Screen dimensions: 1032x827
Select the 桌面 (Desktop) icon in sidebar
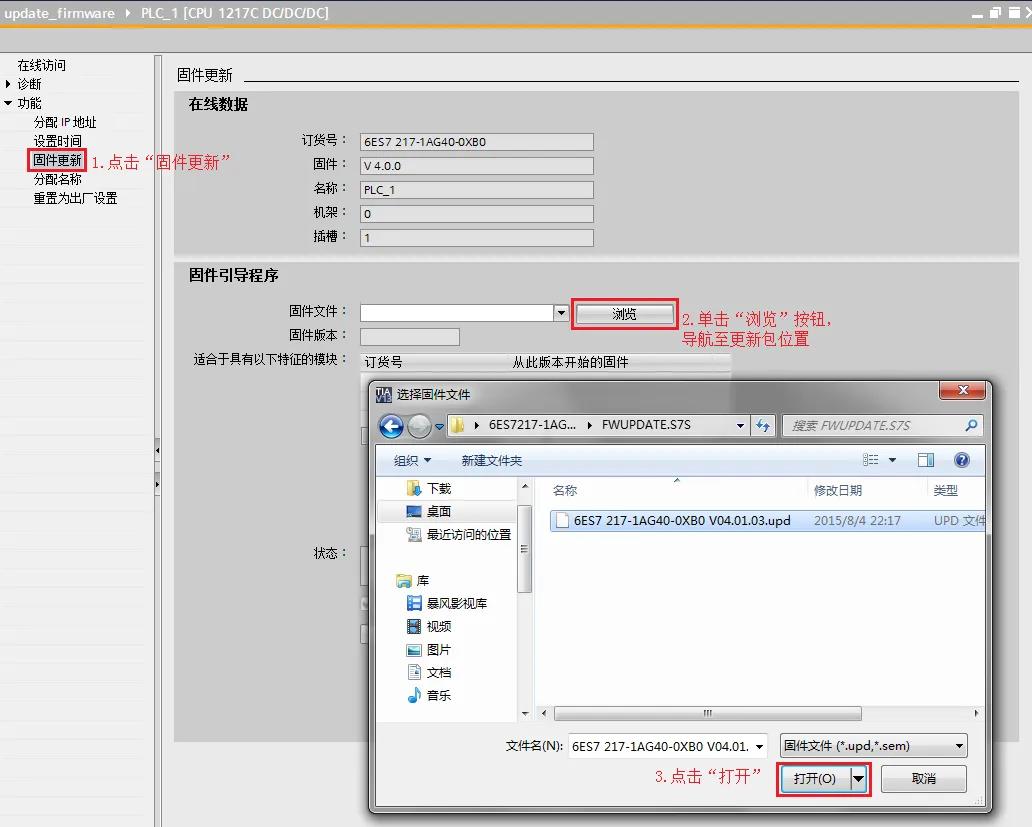click(413, 512)
